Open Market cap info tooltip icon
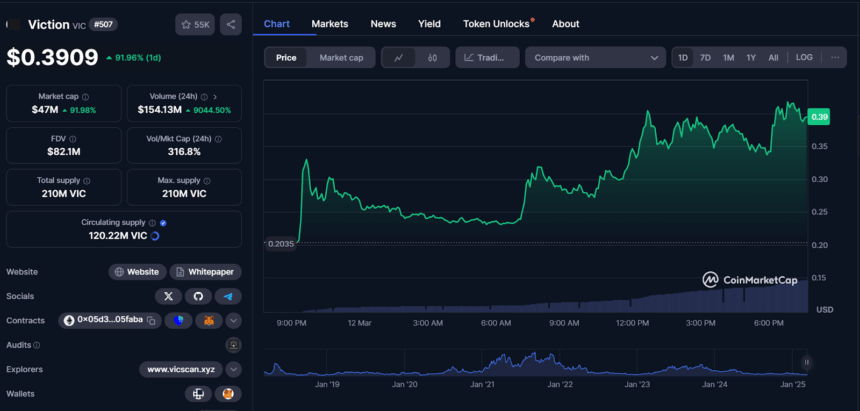The image size is (860, 411). [x=86, y=97]
